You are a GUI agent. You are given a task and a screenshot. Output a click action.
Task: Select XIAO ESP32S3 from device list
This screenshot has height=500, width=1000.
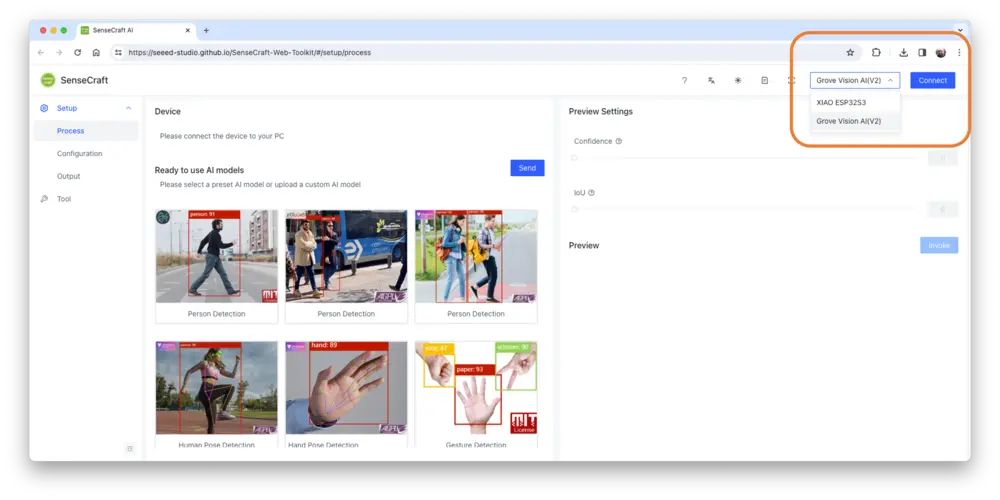[x=841, y=102]
